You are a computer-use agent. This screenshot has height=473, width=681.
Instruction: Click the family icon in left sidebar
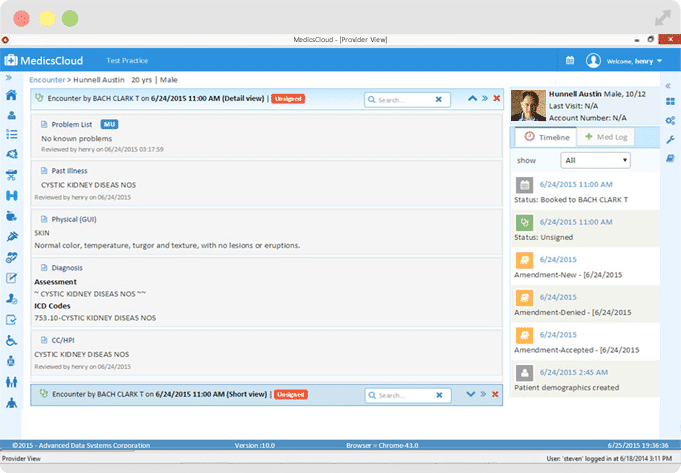(12, 382)
